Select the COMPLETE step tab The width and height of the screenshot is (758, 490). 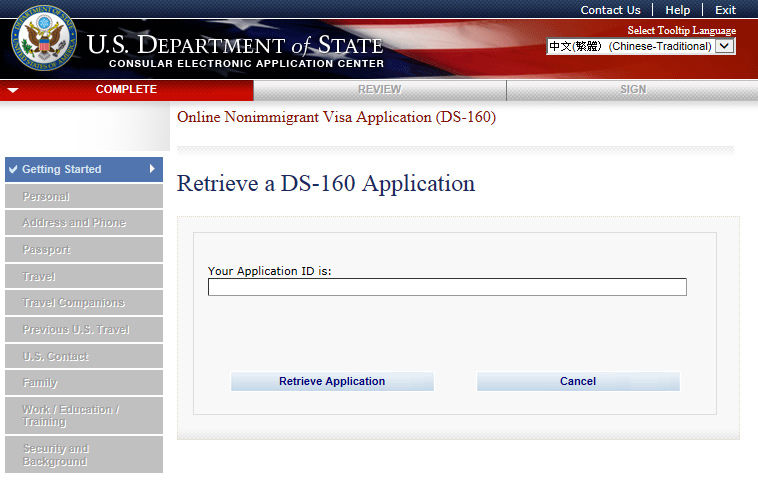(x=127, y=90)
